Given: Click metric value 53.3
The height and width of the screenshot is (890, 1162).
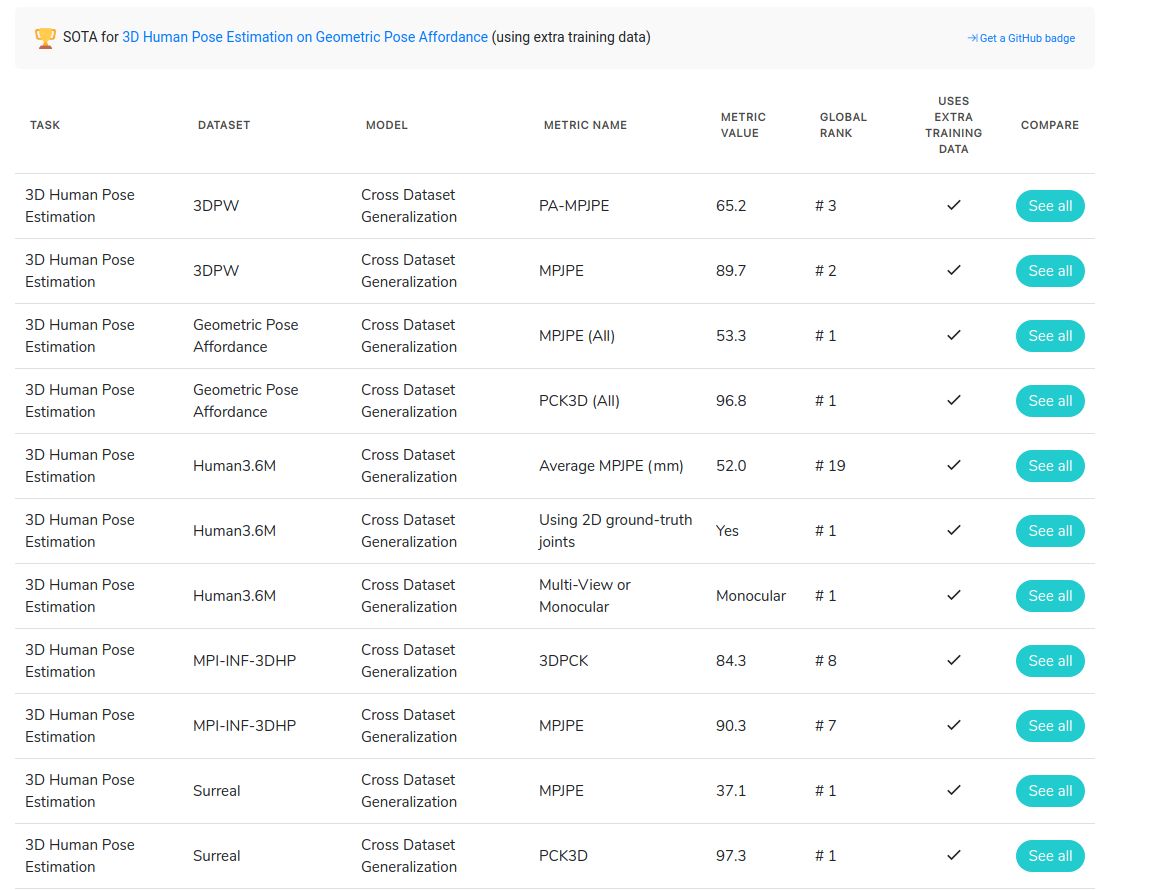Looking at the screenshot, I should click(x=731, y=336).
